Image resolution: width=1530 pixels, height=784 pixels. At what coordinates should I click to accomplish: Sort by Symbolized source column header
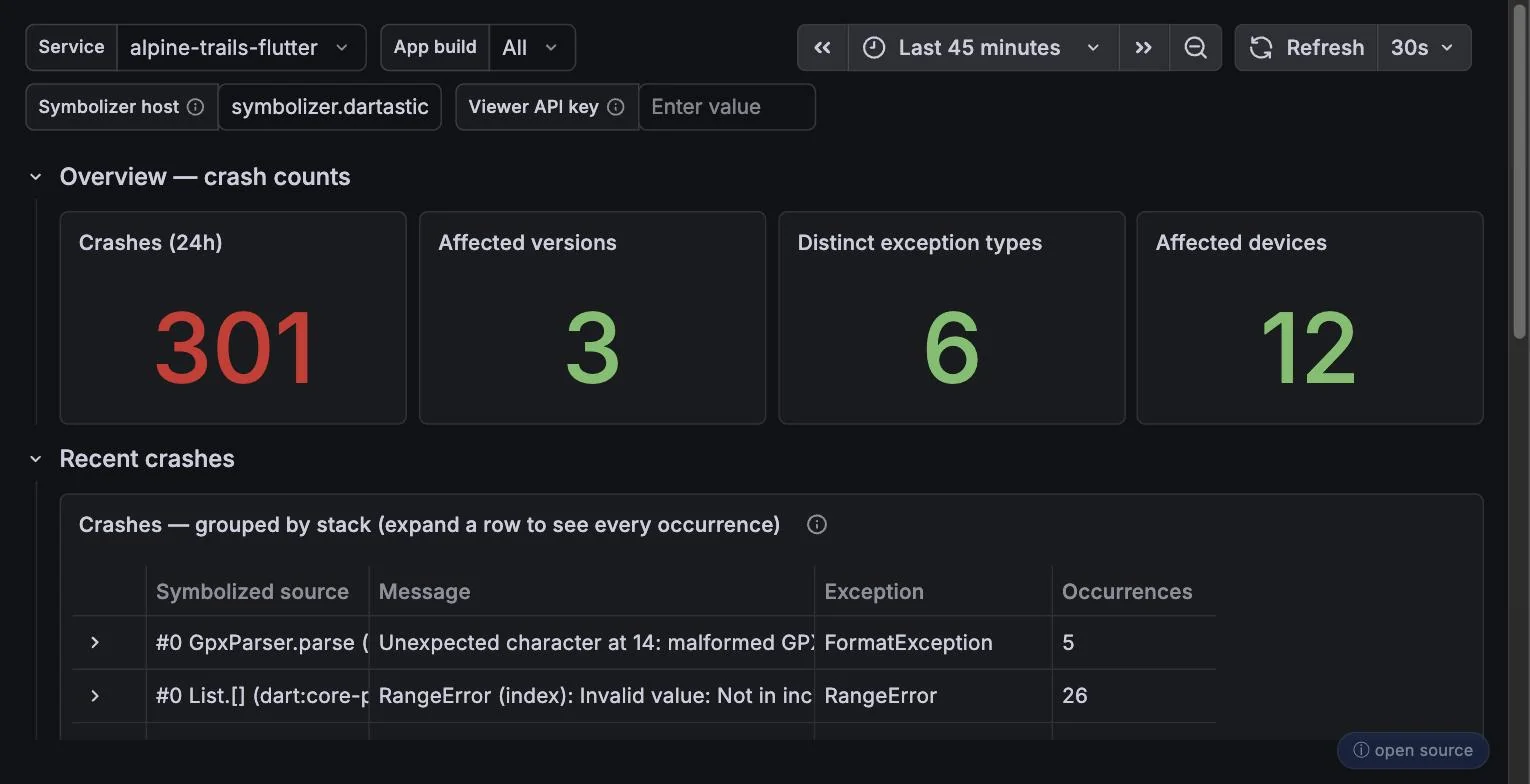[253, 591]
